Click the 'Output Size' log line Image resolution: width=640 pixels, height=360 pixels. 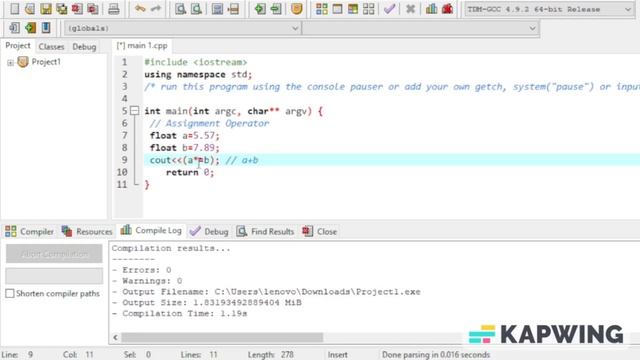207,302
